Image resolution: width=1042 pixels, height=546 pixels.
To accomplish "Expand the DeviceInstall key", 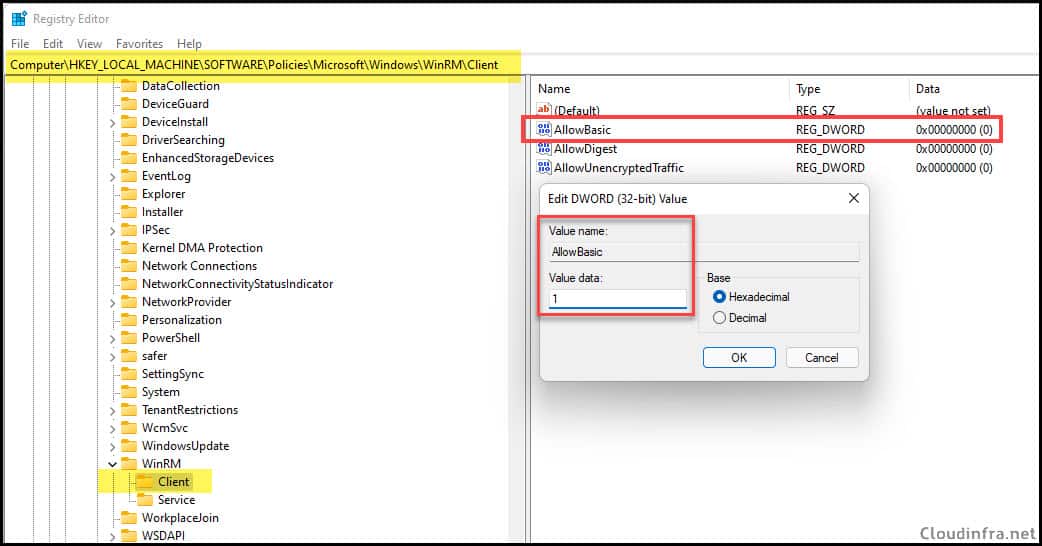I will tap(112, 123).
